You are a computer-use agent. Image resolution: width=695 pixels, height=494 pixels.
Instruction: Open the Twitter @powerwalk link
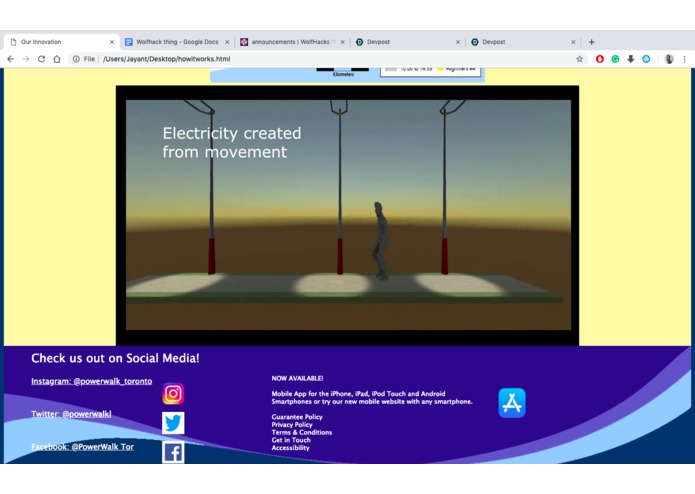[x=71, y=414]
